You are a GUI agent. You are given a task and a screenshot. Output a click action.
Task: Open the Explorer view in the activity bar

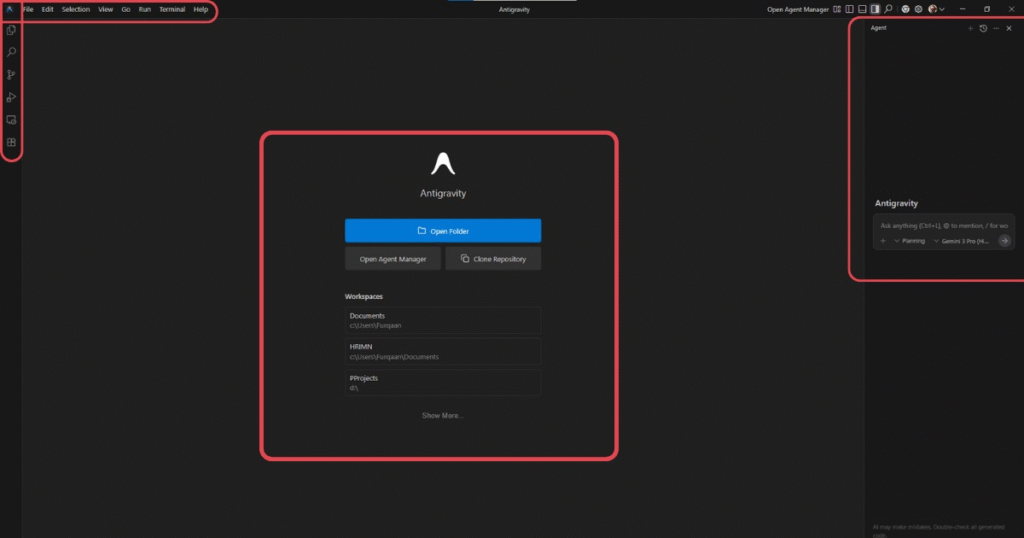click(11, 30)
